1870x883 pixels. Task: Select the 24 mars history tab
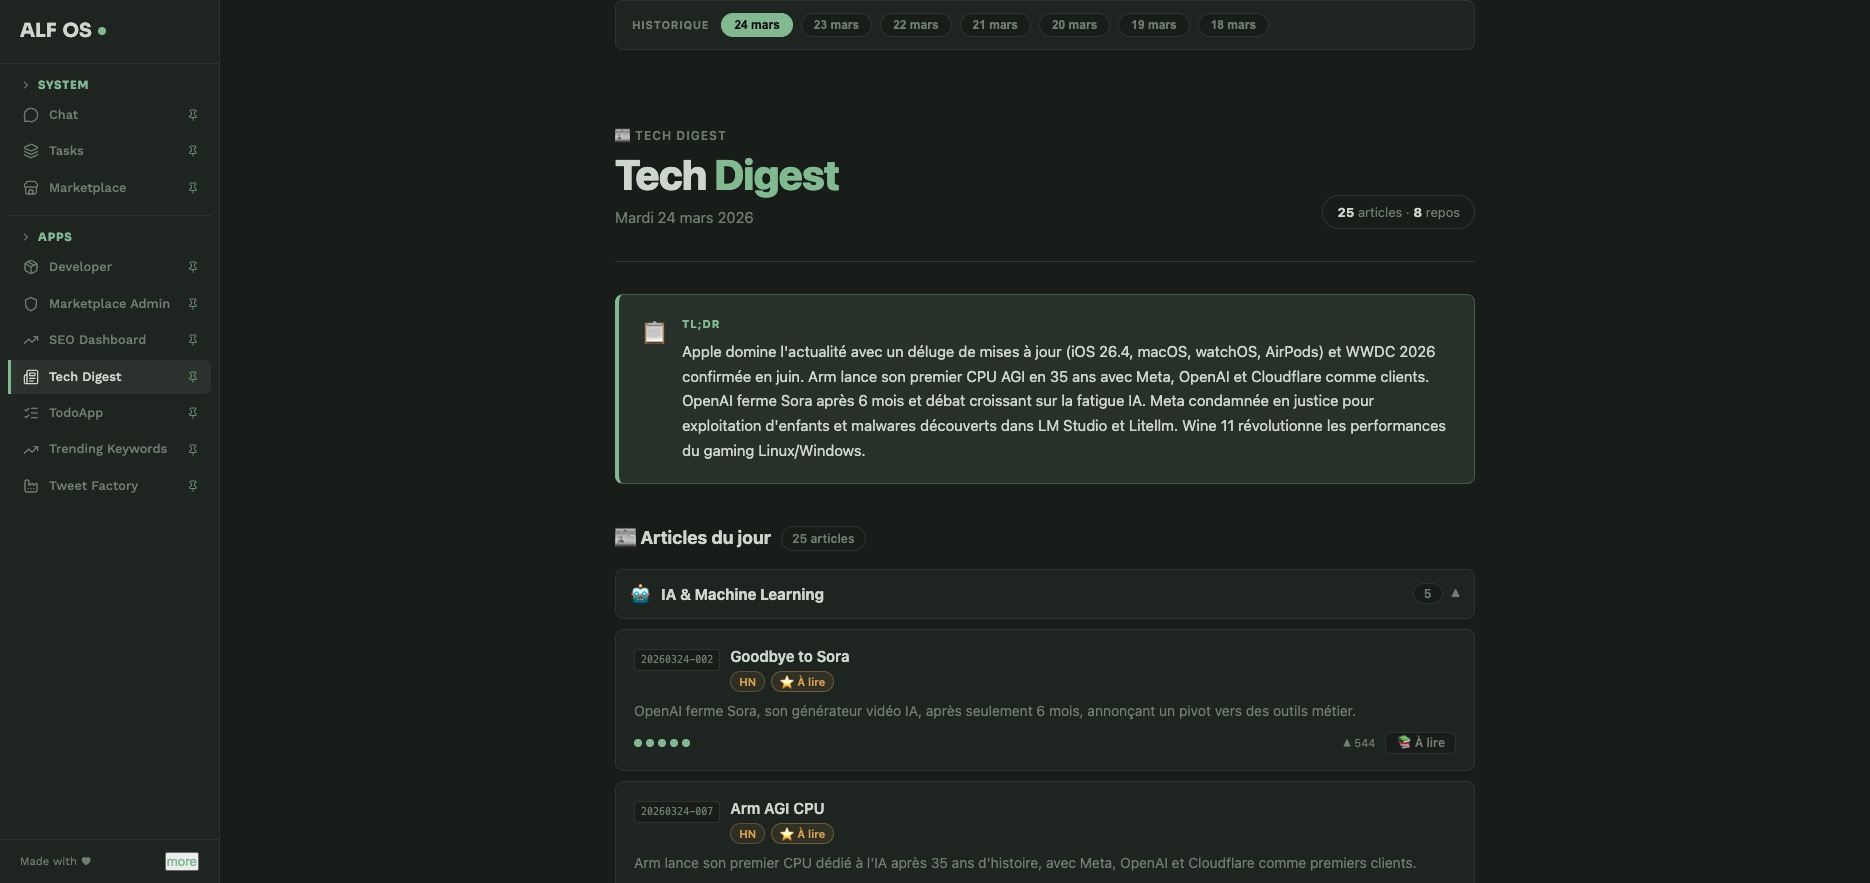756,25
